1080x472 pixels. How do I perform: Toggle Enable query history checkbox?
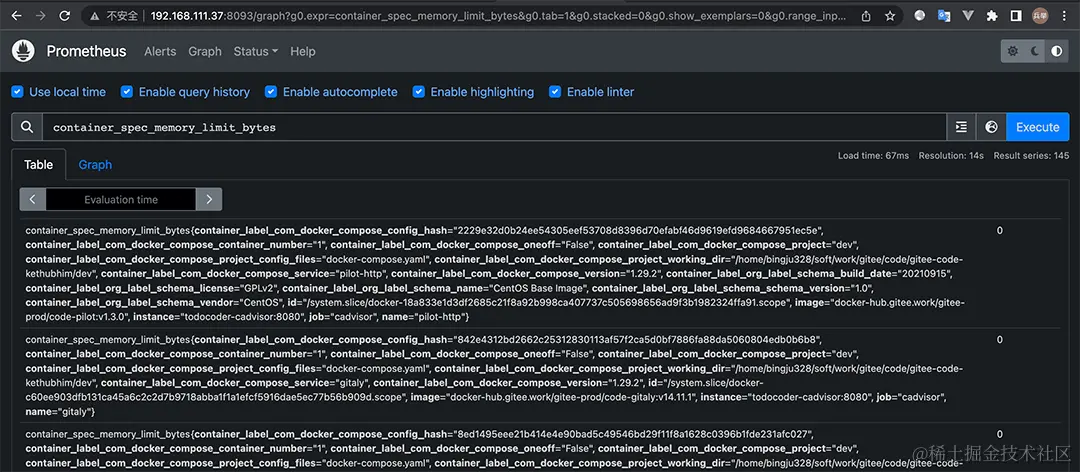point(127,92)
